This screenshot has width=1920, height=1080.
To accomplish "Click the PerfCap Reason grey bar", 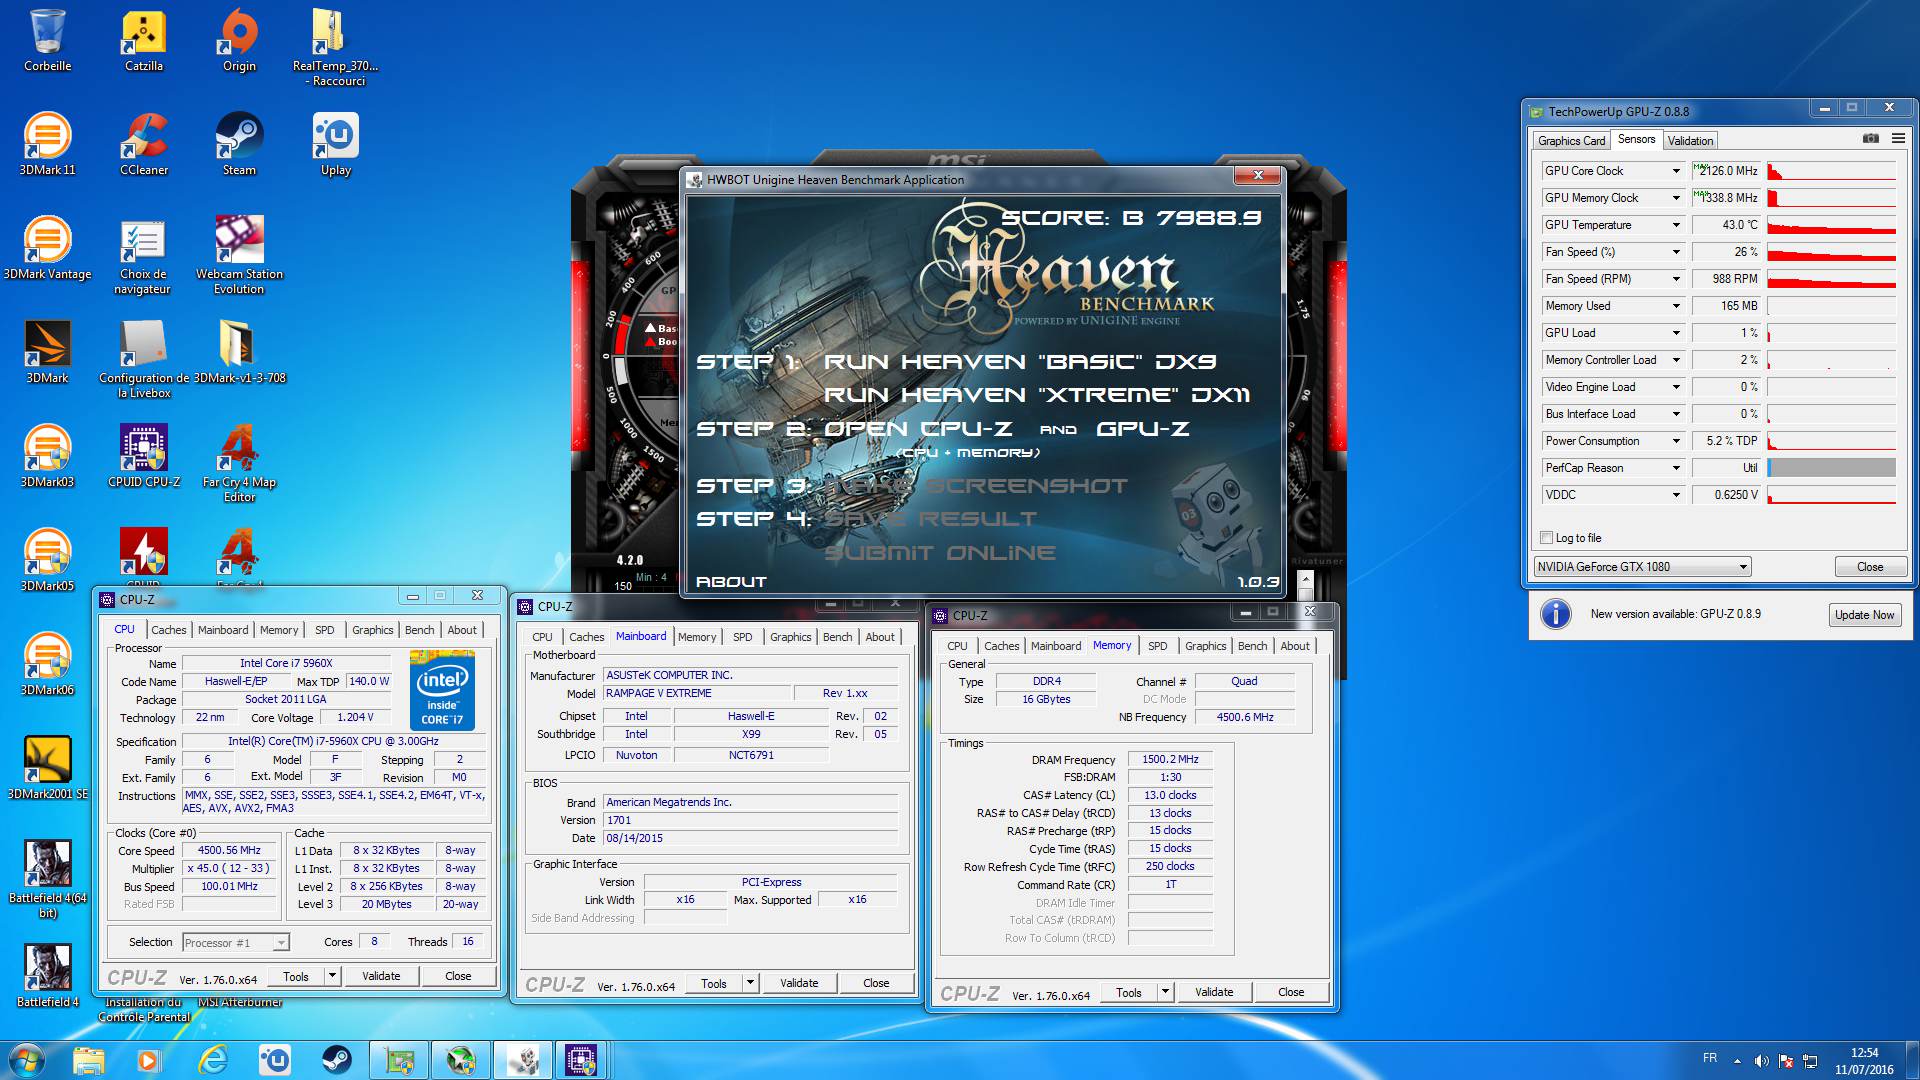I will coord(1831,468).
